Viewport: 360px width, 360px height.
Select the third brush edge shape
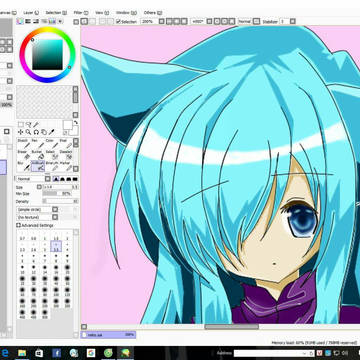point(69,179)
